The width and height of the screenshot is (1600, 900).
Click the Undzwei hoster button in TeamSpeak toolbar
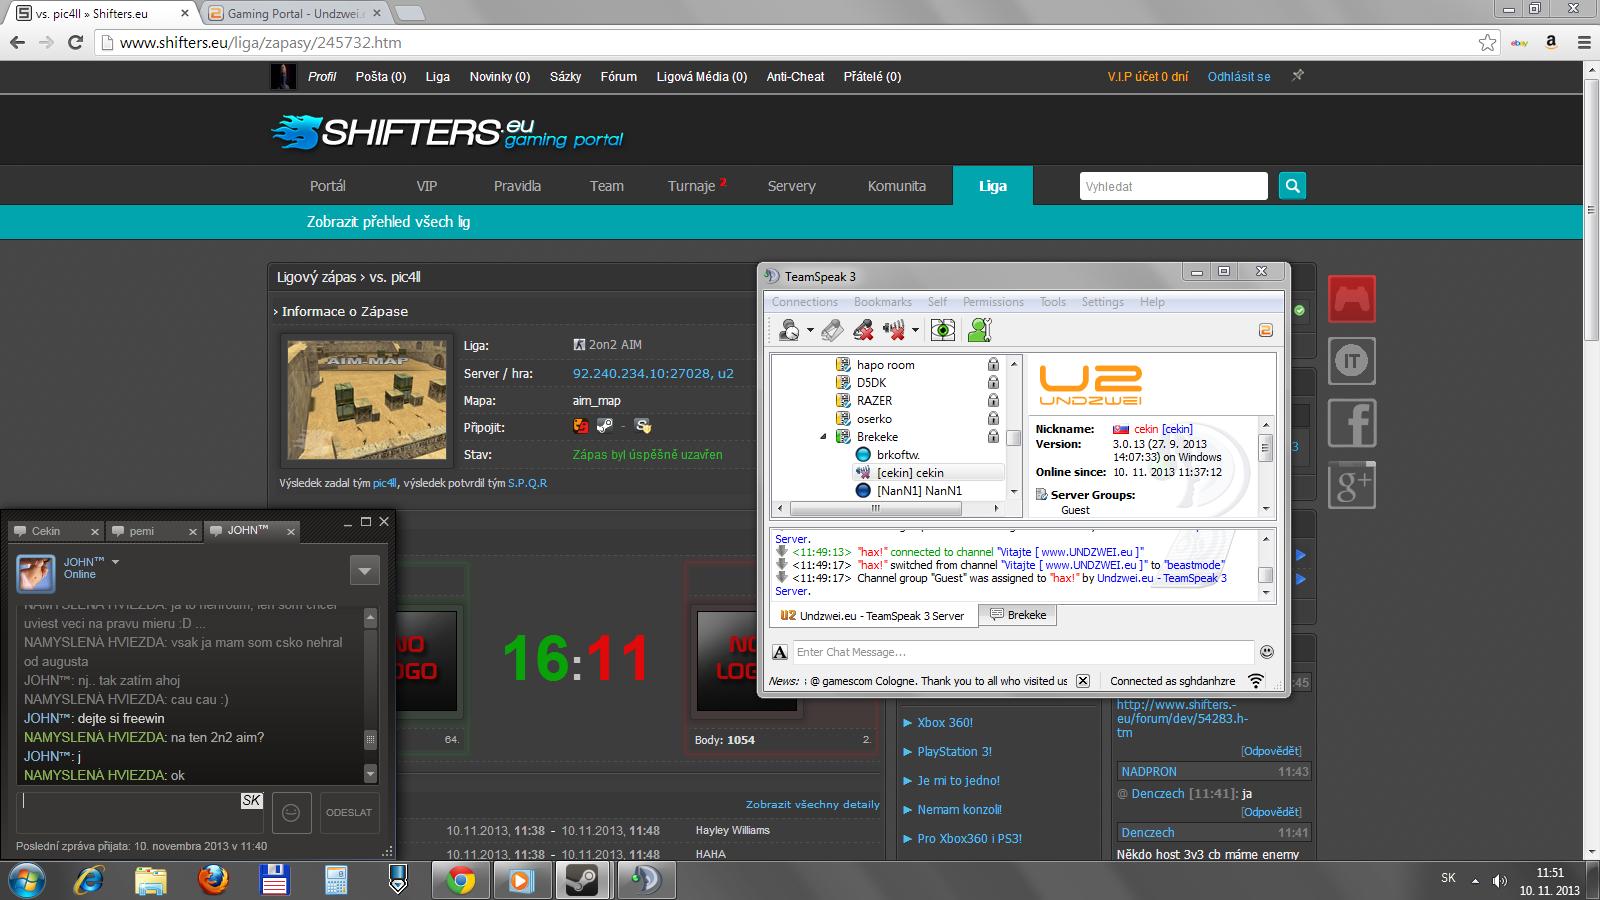click(1265, 330)
